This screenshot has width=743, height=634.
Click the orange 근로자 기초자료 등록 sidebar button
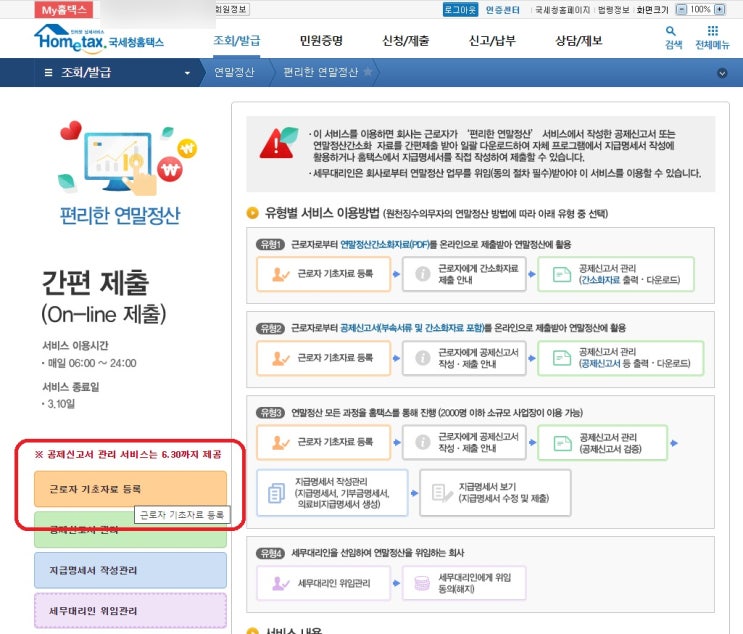point(130,489)
